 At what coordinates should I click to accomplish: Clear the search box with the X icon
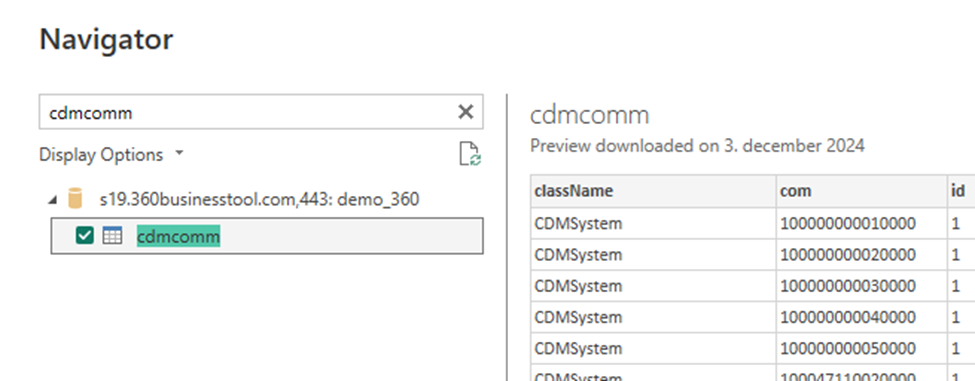click(465, 112)
